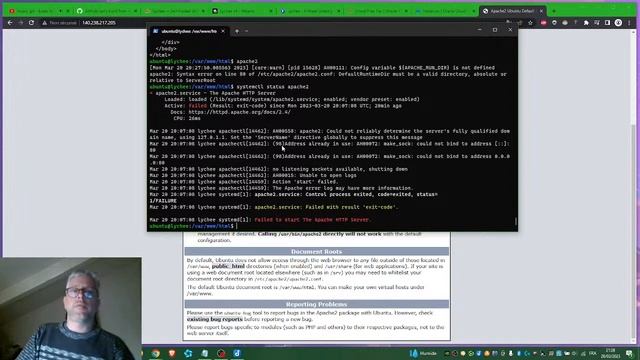Open the Not secure site info indicator
The width and height of the screenshot is (640, 360).
pyautogui.click(x=59, y=23)
